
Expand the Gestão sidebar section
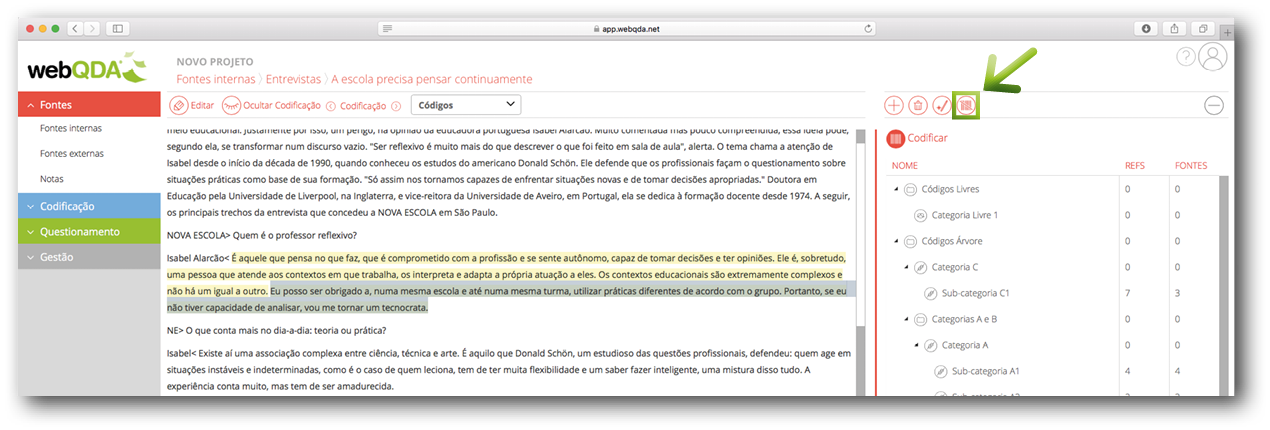click(89, 257)
